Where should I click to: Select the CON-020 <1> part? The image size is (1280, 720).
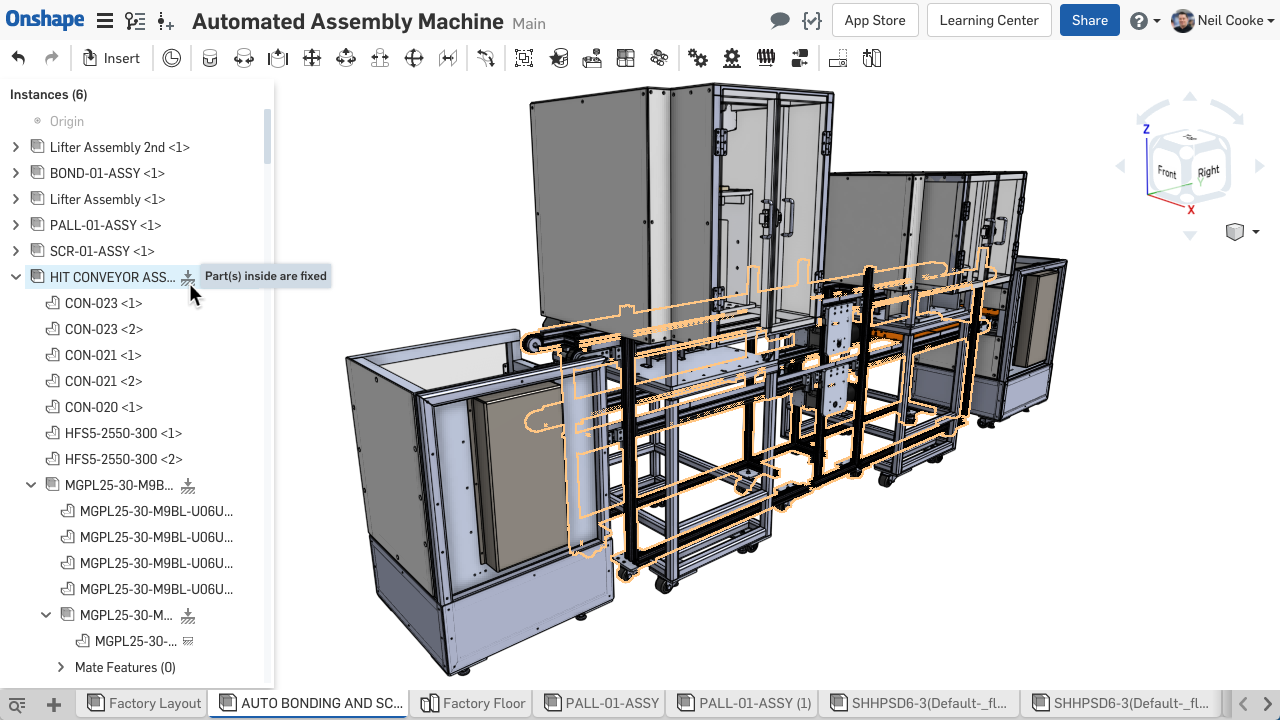(103, 407)
